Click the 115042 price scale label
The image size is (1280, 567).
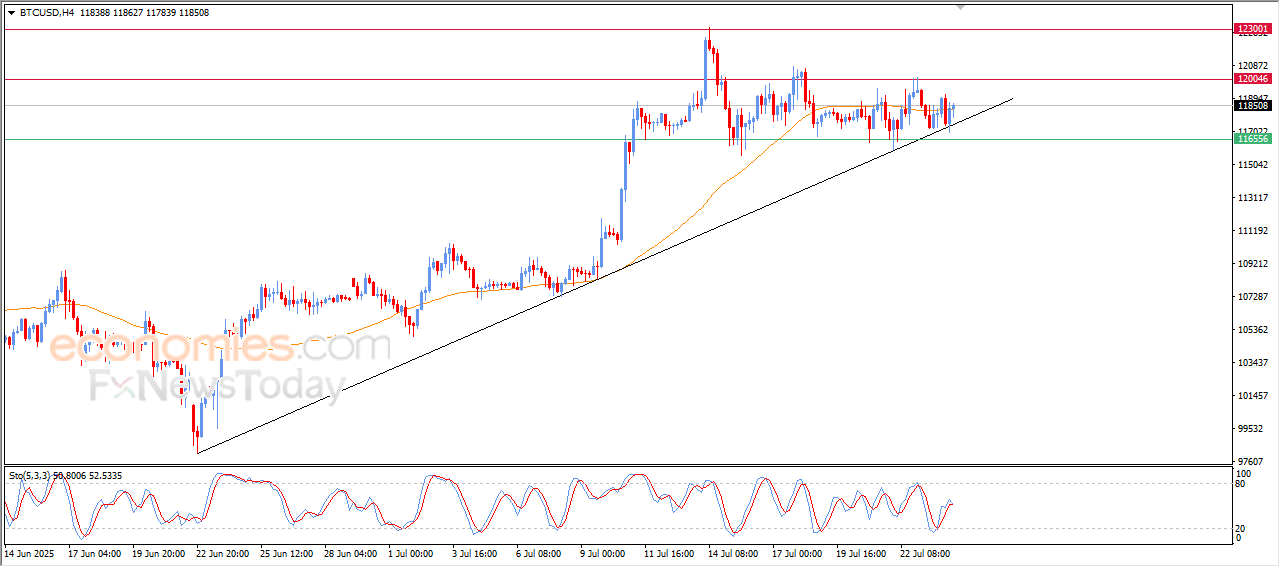point(1253,165)
